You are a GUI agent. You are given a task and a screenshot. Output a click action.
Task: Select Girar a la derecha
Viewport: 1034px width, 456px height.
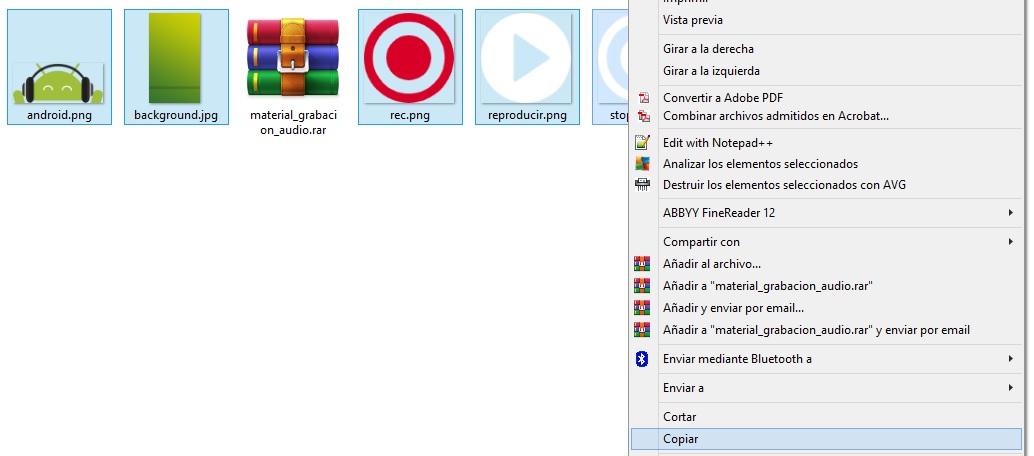708,49
